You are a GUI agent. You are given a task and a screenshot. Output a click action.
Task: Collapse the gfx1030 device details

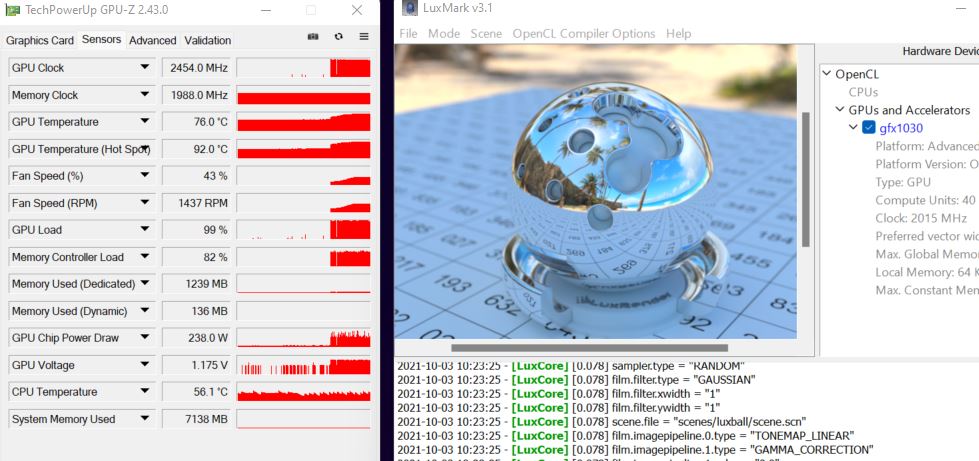pyautogui.click(x=853, y=128)
